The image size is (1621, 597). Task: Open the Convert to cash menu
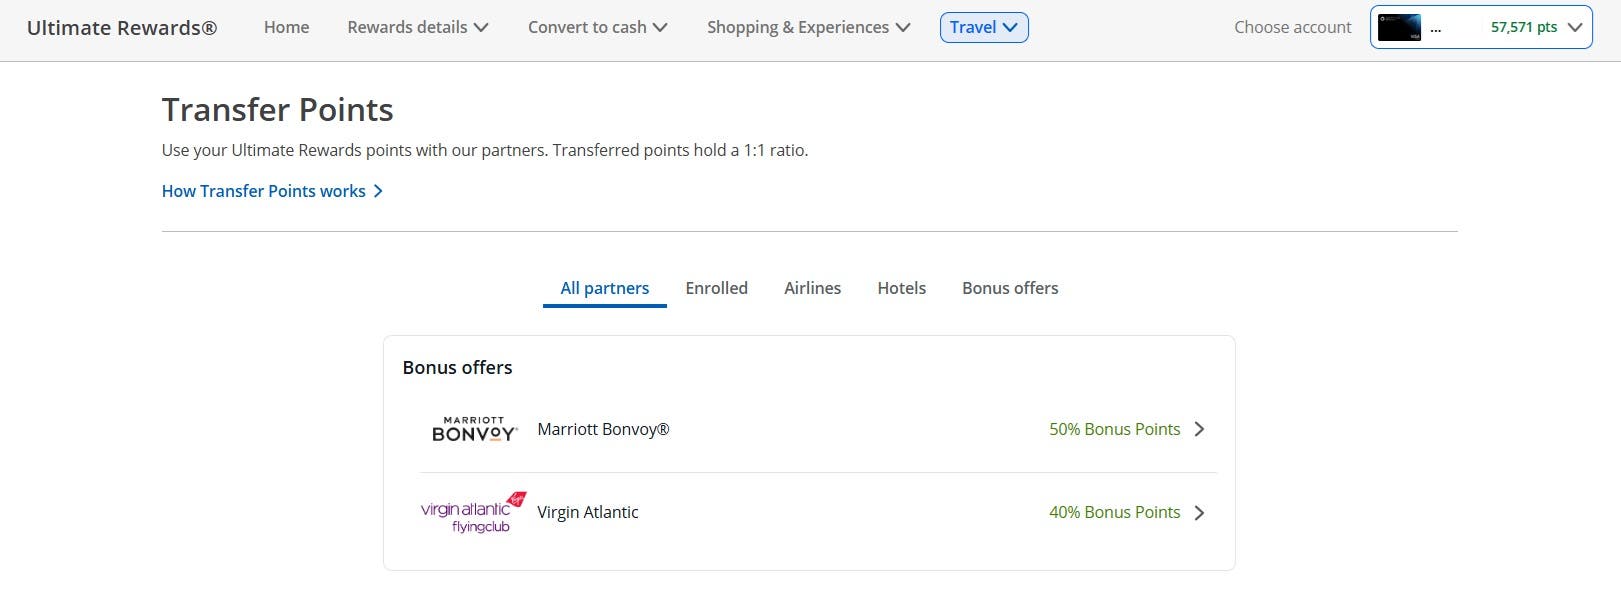[597, 28]
